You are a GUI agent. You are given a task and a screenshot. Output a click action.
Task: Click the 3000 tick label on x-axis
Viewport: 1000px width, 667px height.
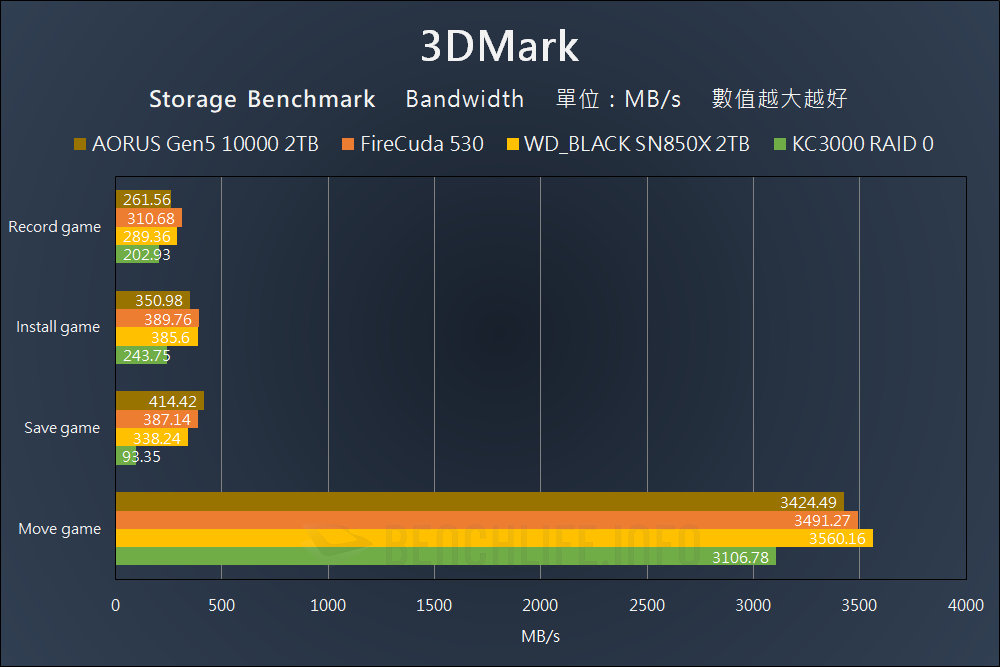point(753,605)
